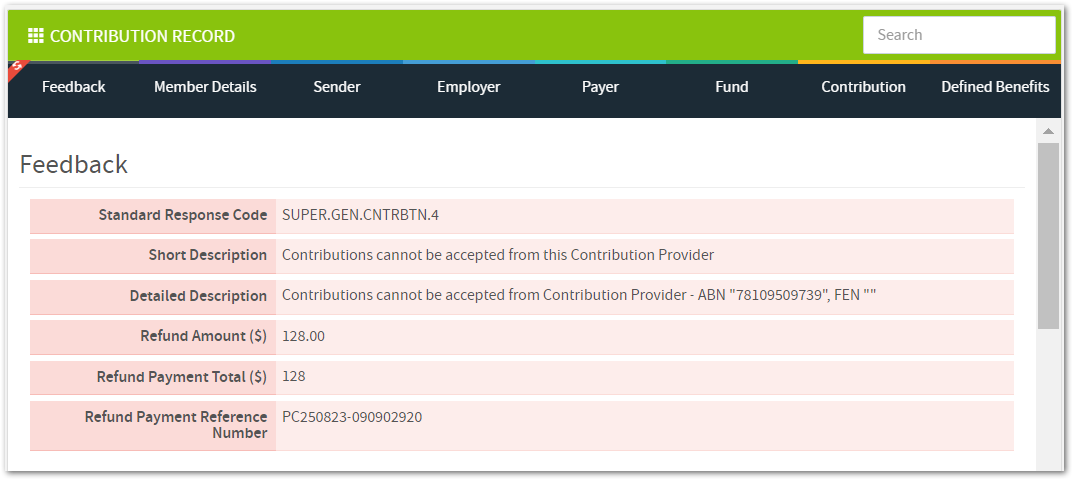Image resolution: width=1073 pixels, height=480 pixels.
Task: Go to the Employer tab
Action: click(x=469, y=87)
